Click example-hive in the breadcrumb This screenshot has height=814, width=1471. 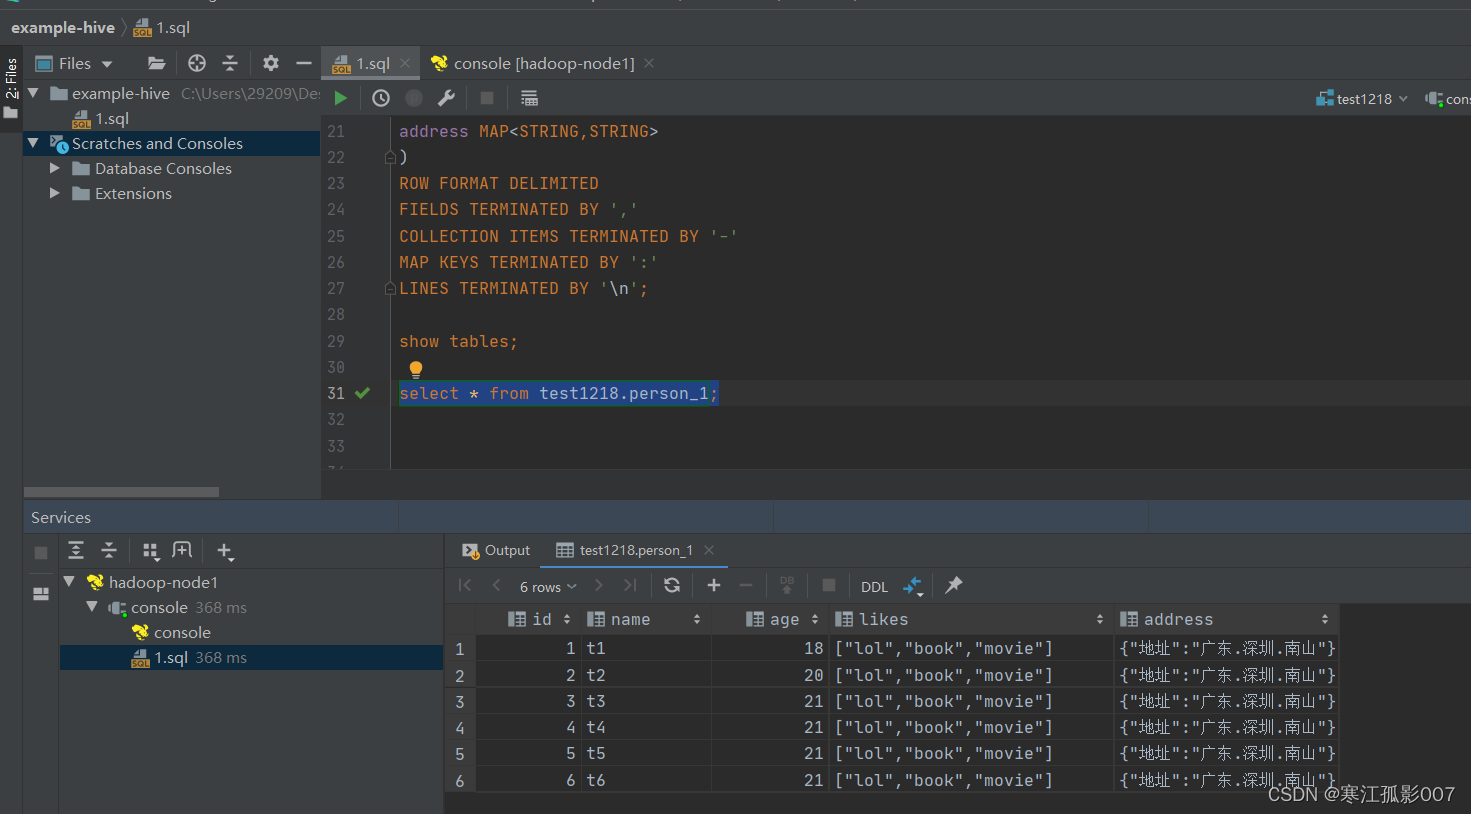pos(63,27)
